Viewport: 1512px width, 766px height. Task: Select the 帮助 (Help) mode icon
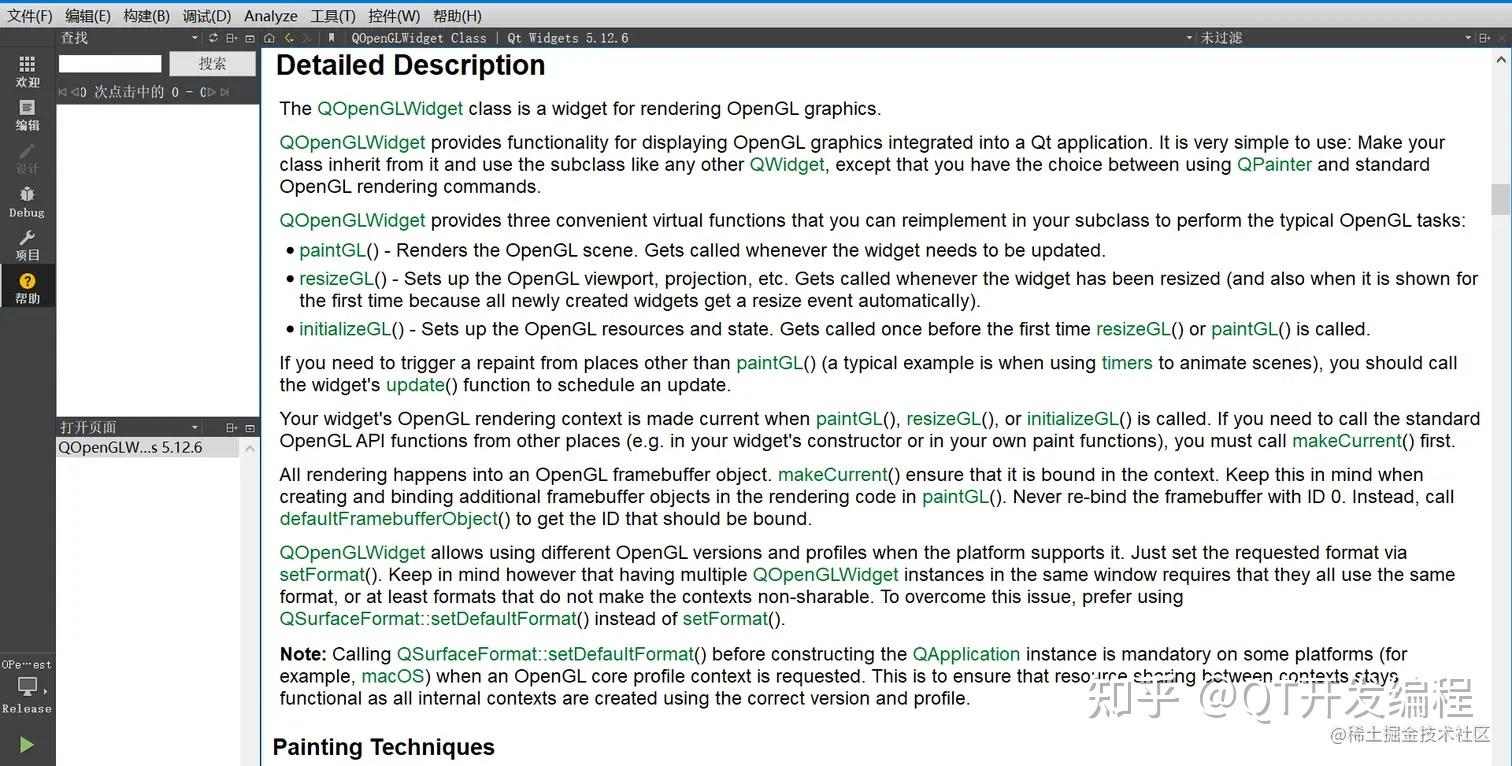click(x=26, y=291)
